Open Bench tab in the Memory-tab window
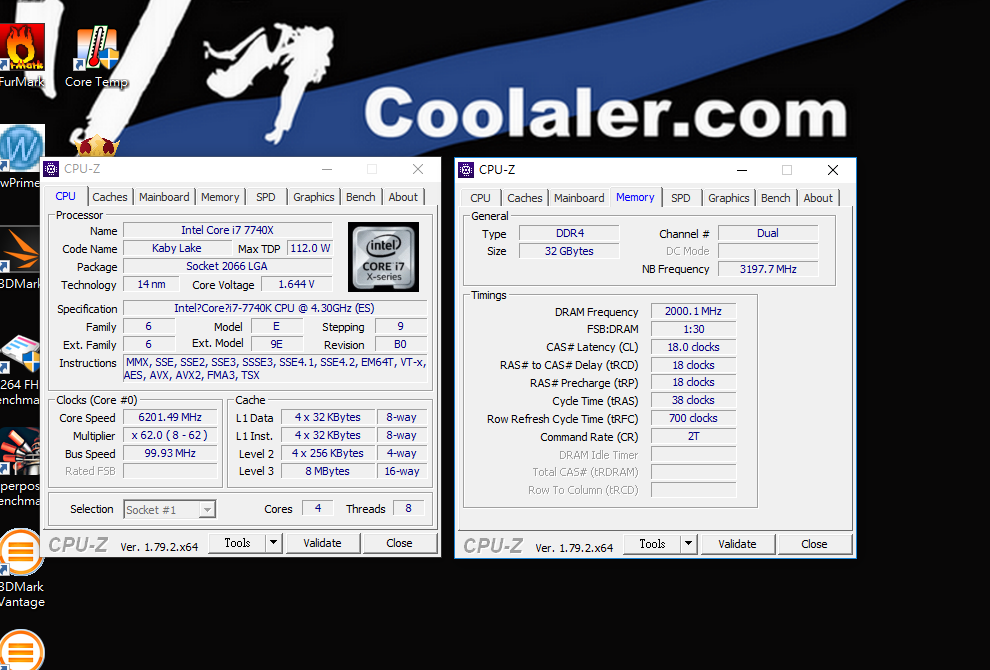 point(775,198)
